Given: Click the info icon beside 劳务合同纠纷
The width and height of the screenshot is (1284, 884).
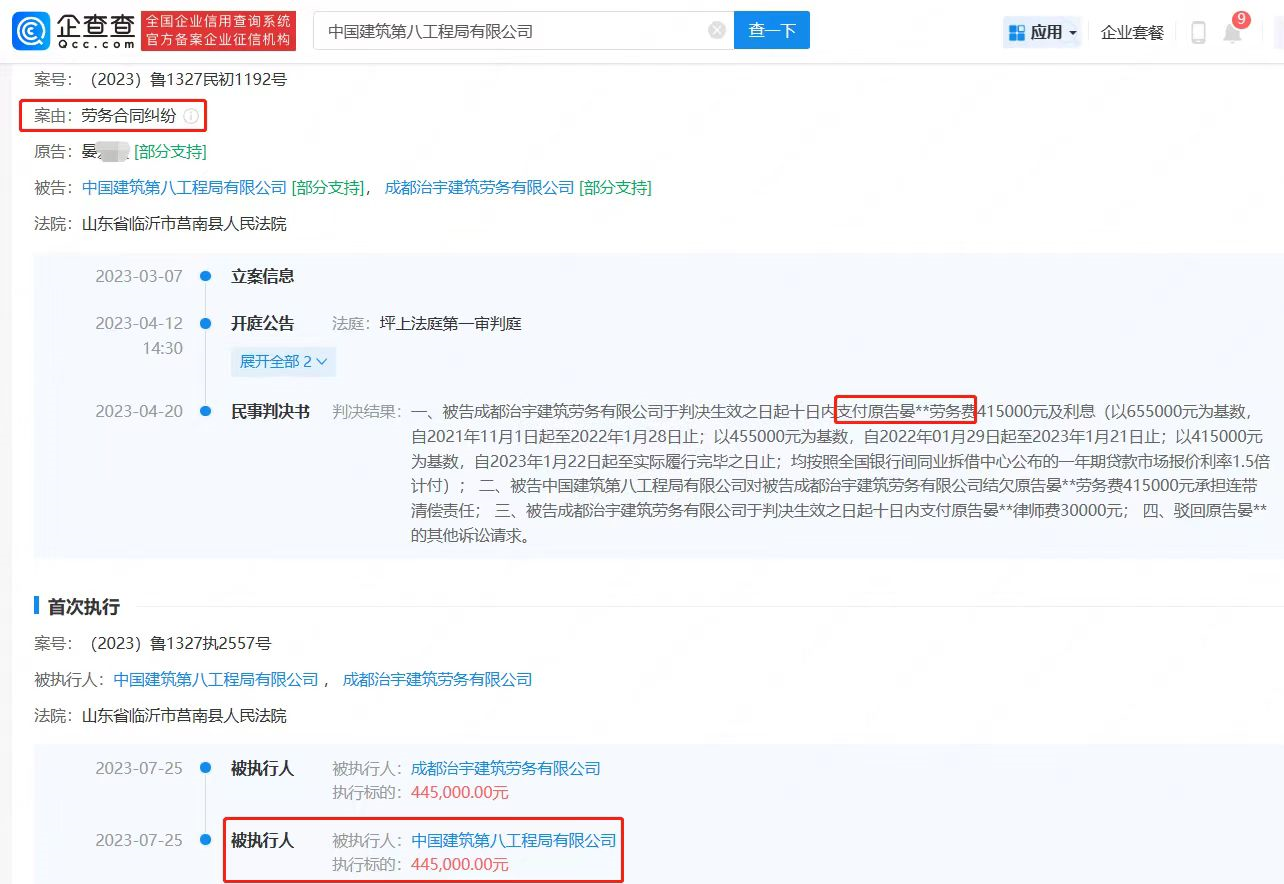Looking at the screenshot, I should pos(191,116).
